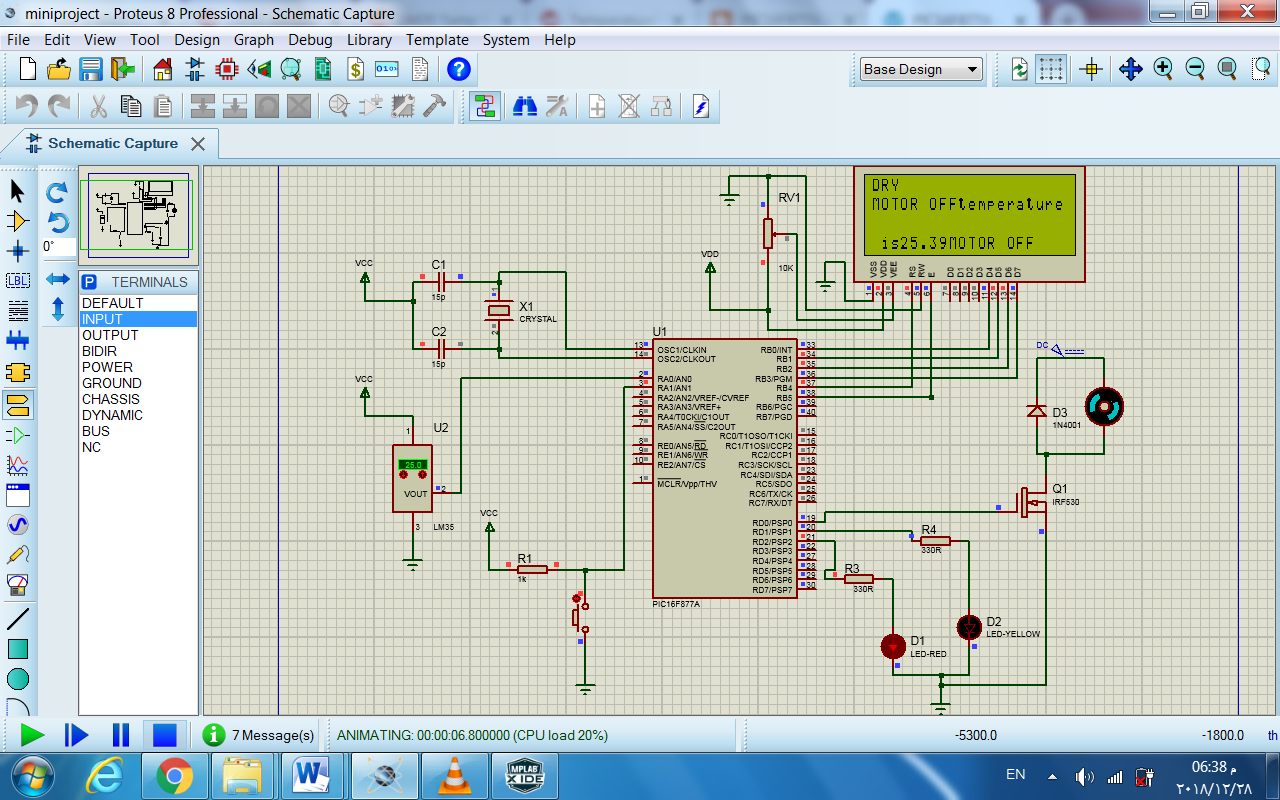Open Source Code 0101 icon
This screenshot has height=800, width=1280.
tap(387, 69)
